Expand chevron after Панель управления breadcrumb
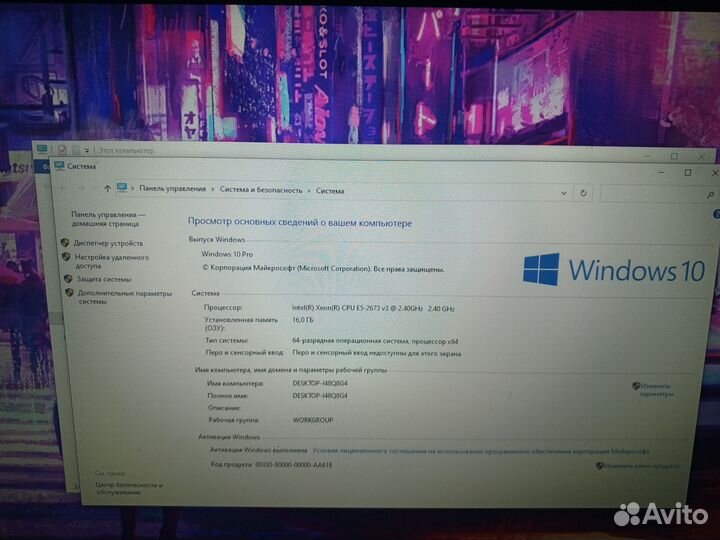The width and height of the screenshot is (720, 540). pos(213,189)
